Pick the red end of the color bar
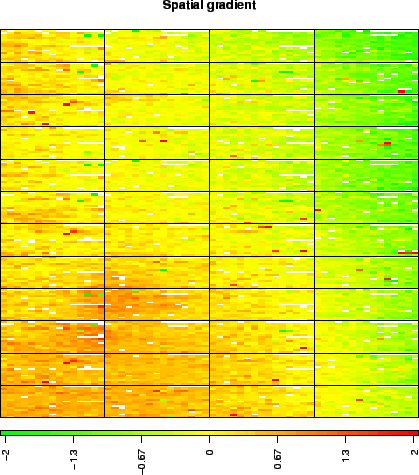 [x=414, y=433]
